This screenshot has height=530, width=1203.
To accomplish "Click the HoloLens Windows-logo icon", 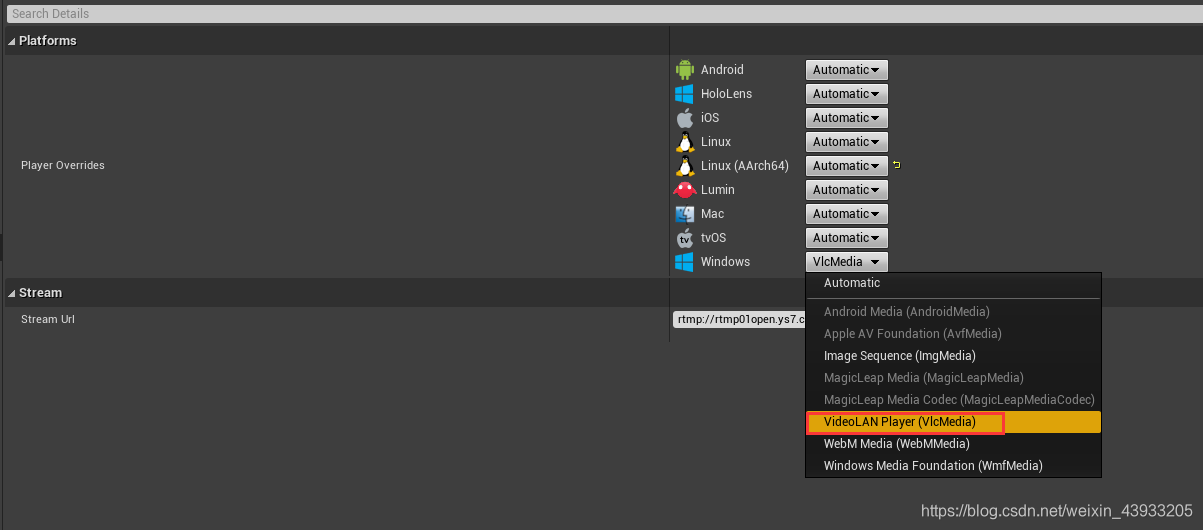I will pos(684,94).
